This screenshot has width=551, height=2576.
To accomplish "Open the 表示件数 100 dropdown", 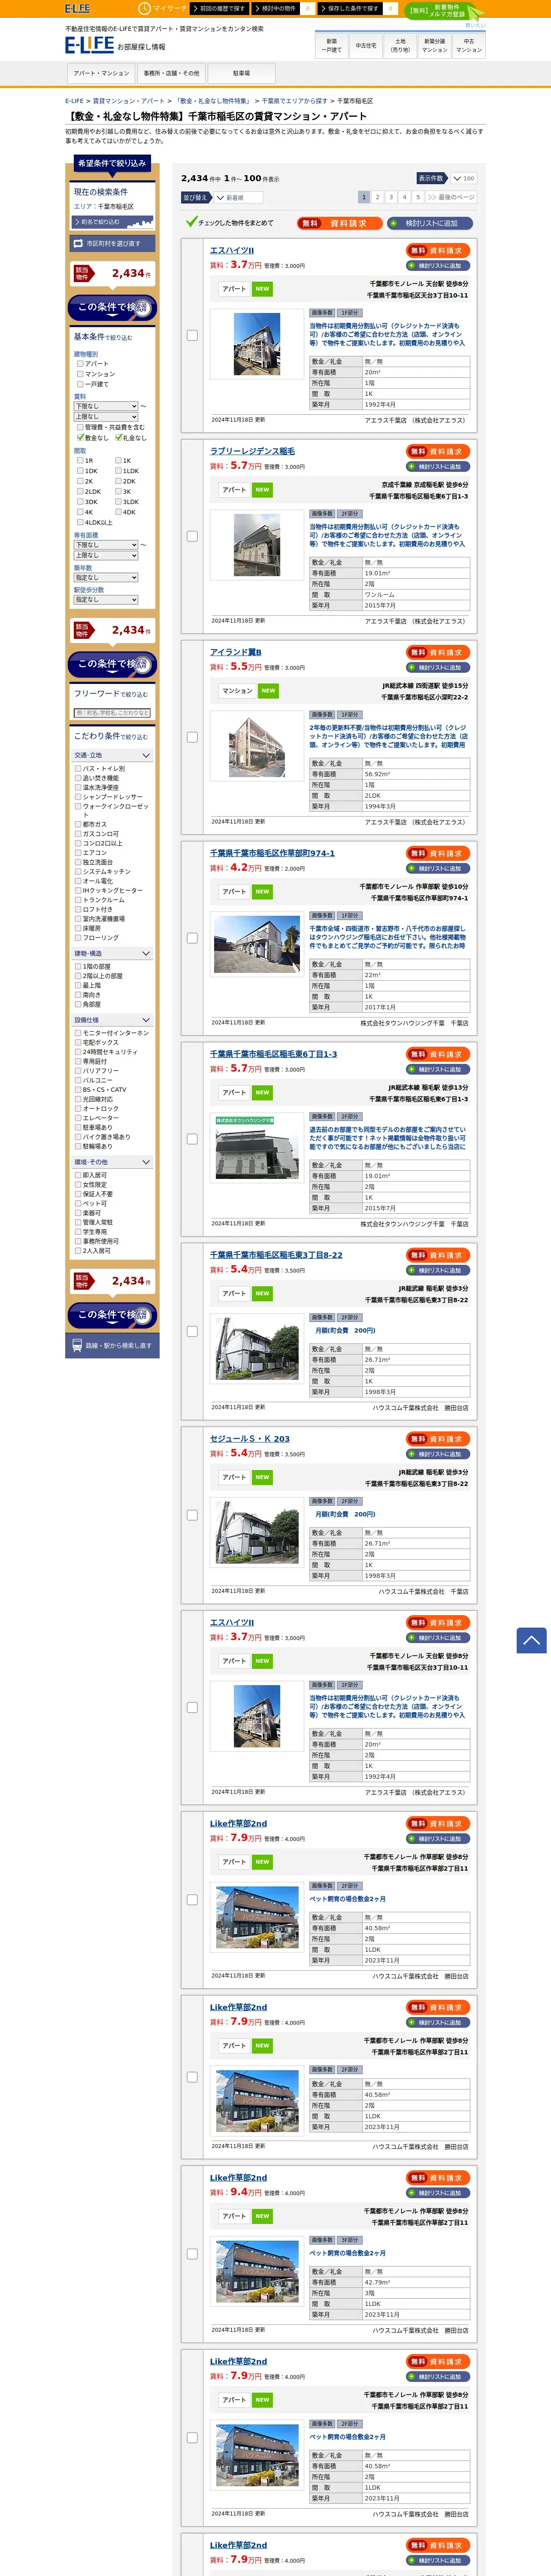I will pos(463,179).
